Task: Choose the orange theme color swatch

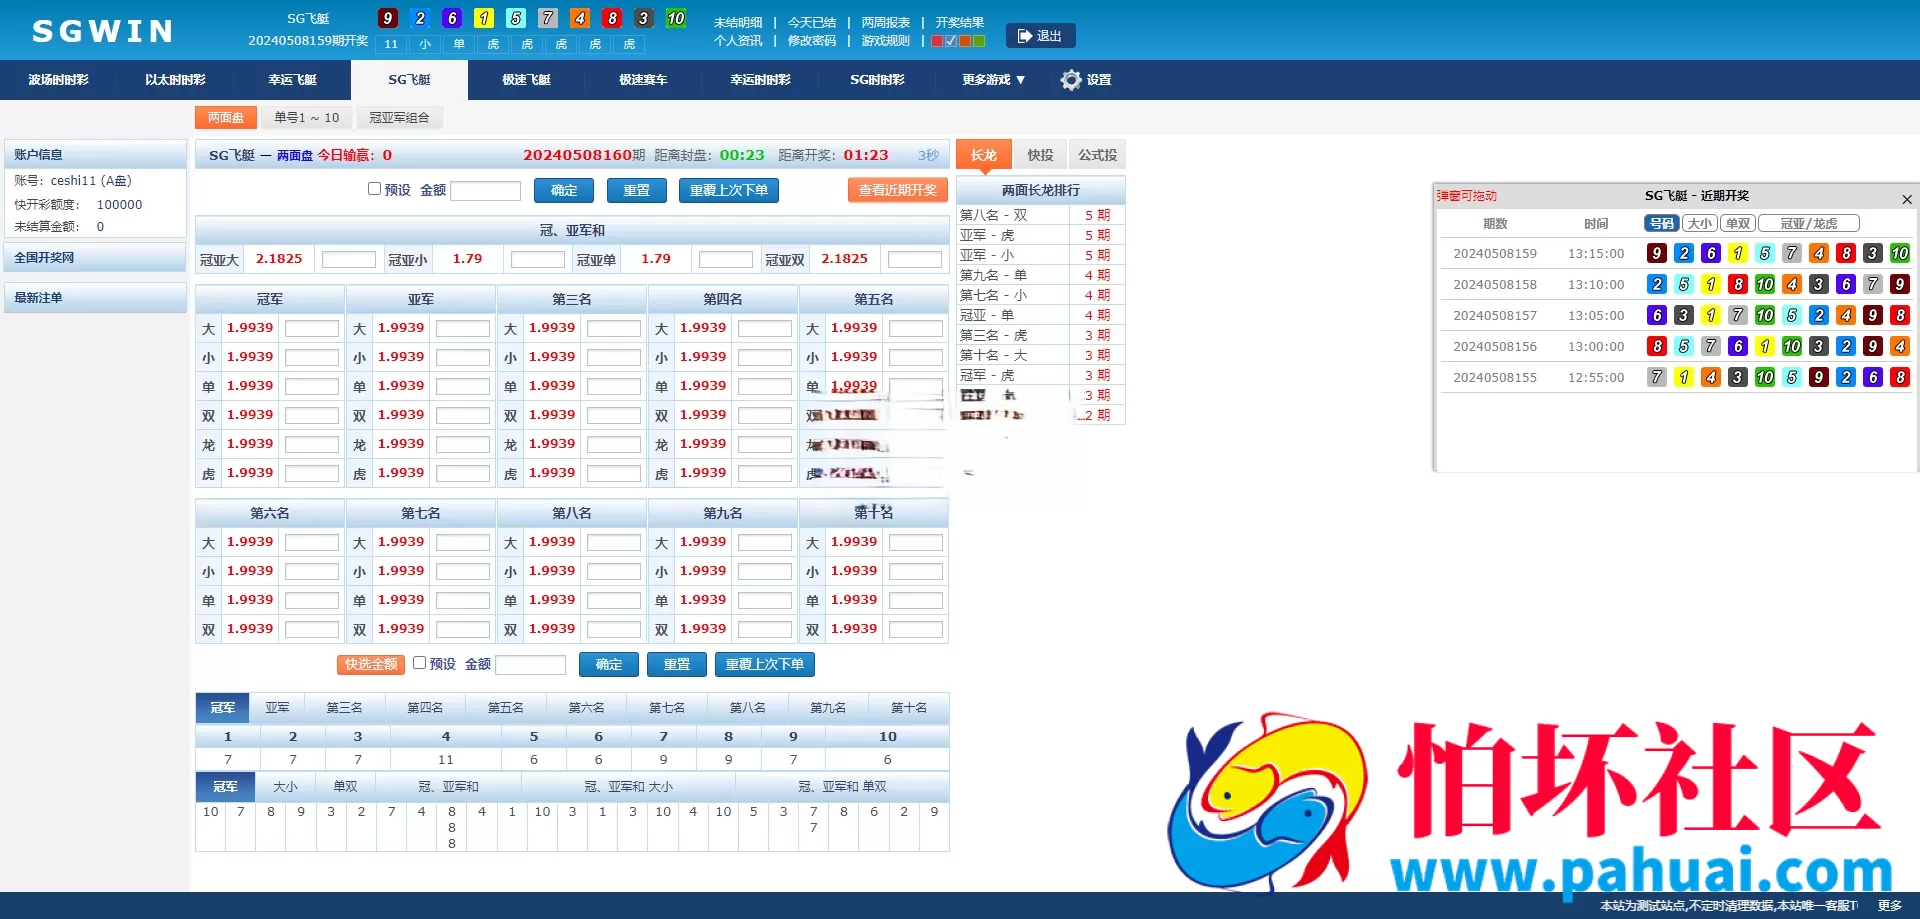Action: (965, 41)
